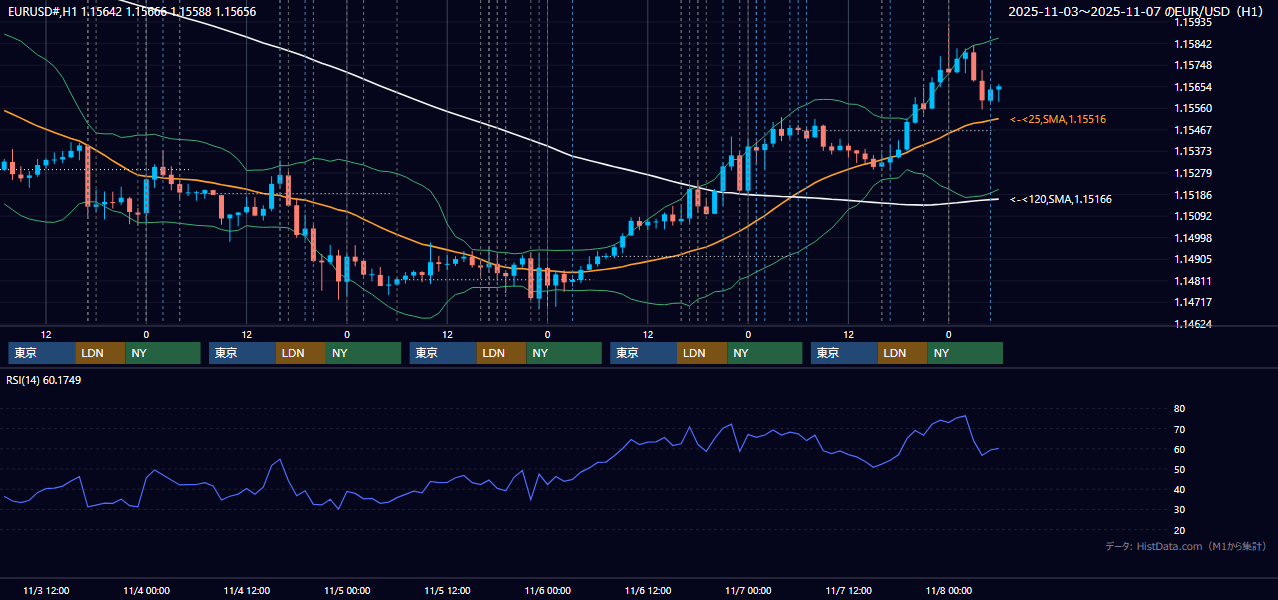Screen dimensions: 1278x600
Task: Click price axis value 1.14905
Action: tap(1192, 259)
